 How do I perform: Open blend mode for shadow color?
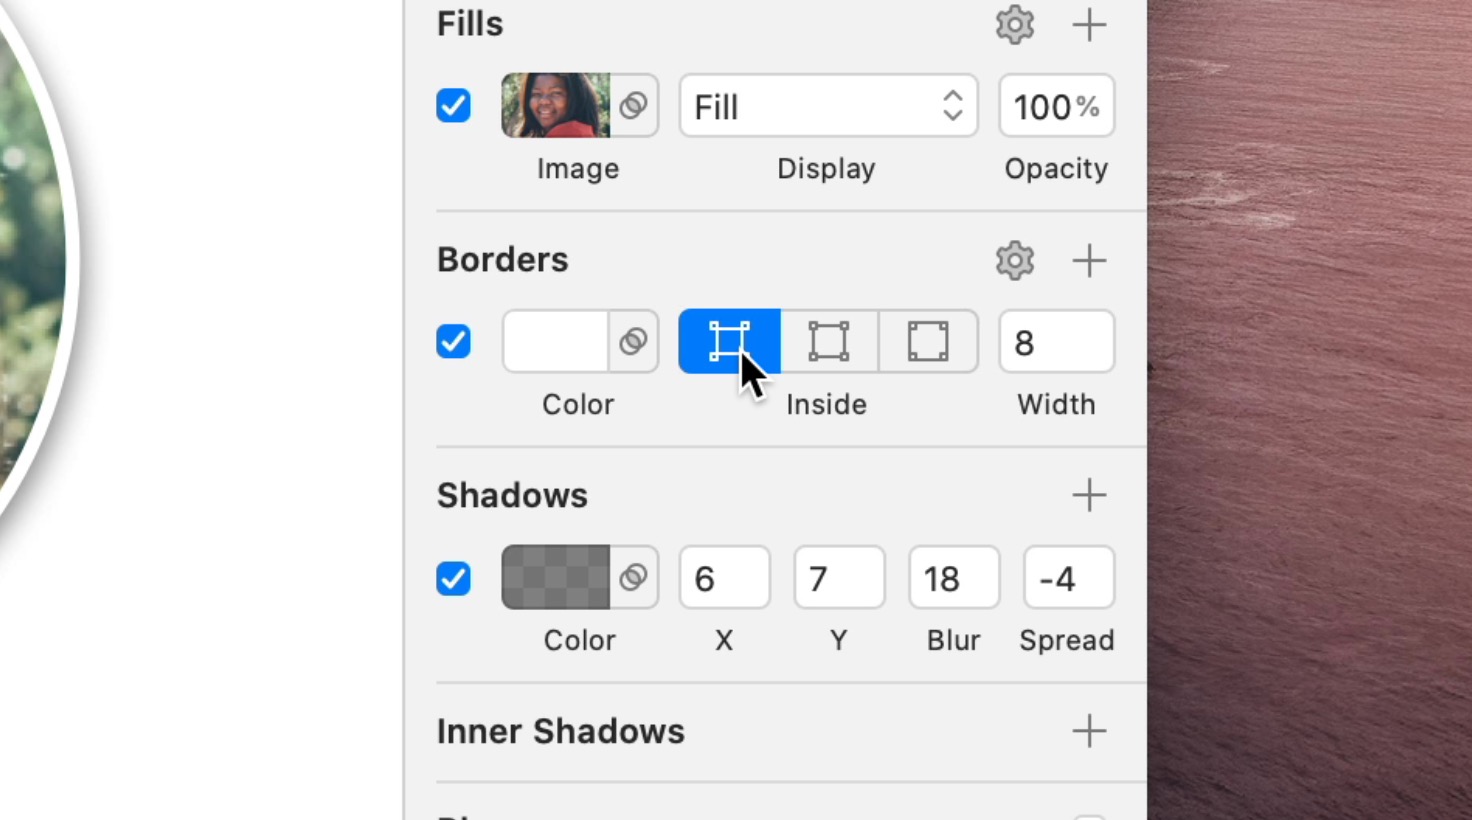pos(633,577)
